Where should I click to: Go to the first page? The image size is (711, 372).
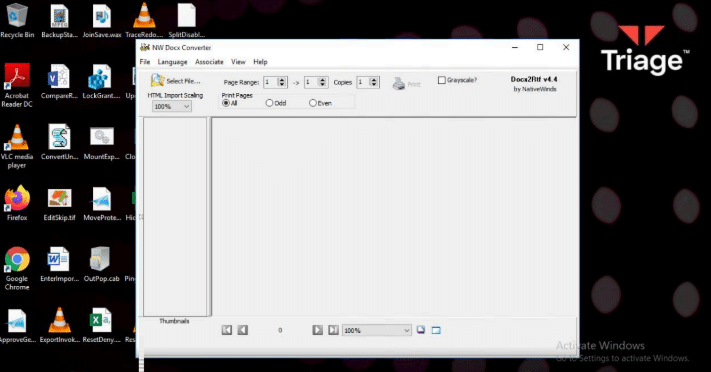[x=227, y=330]
